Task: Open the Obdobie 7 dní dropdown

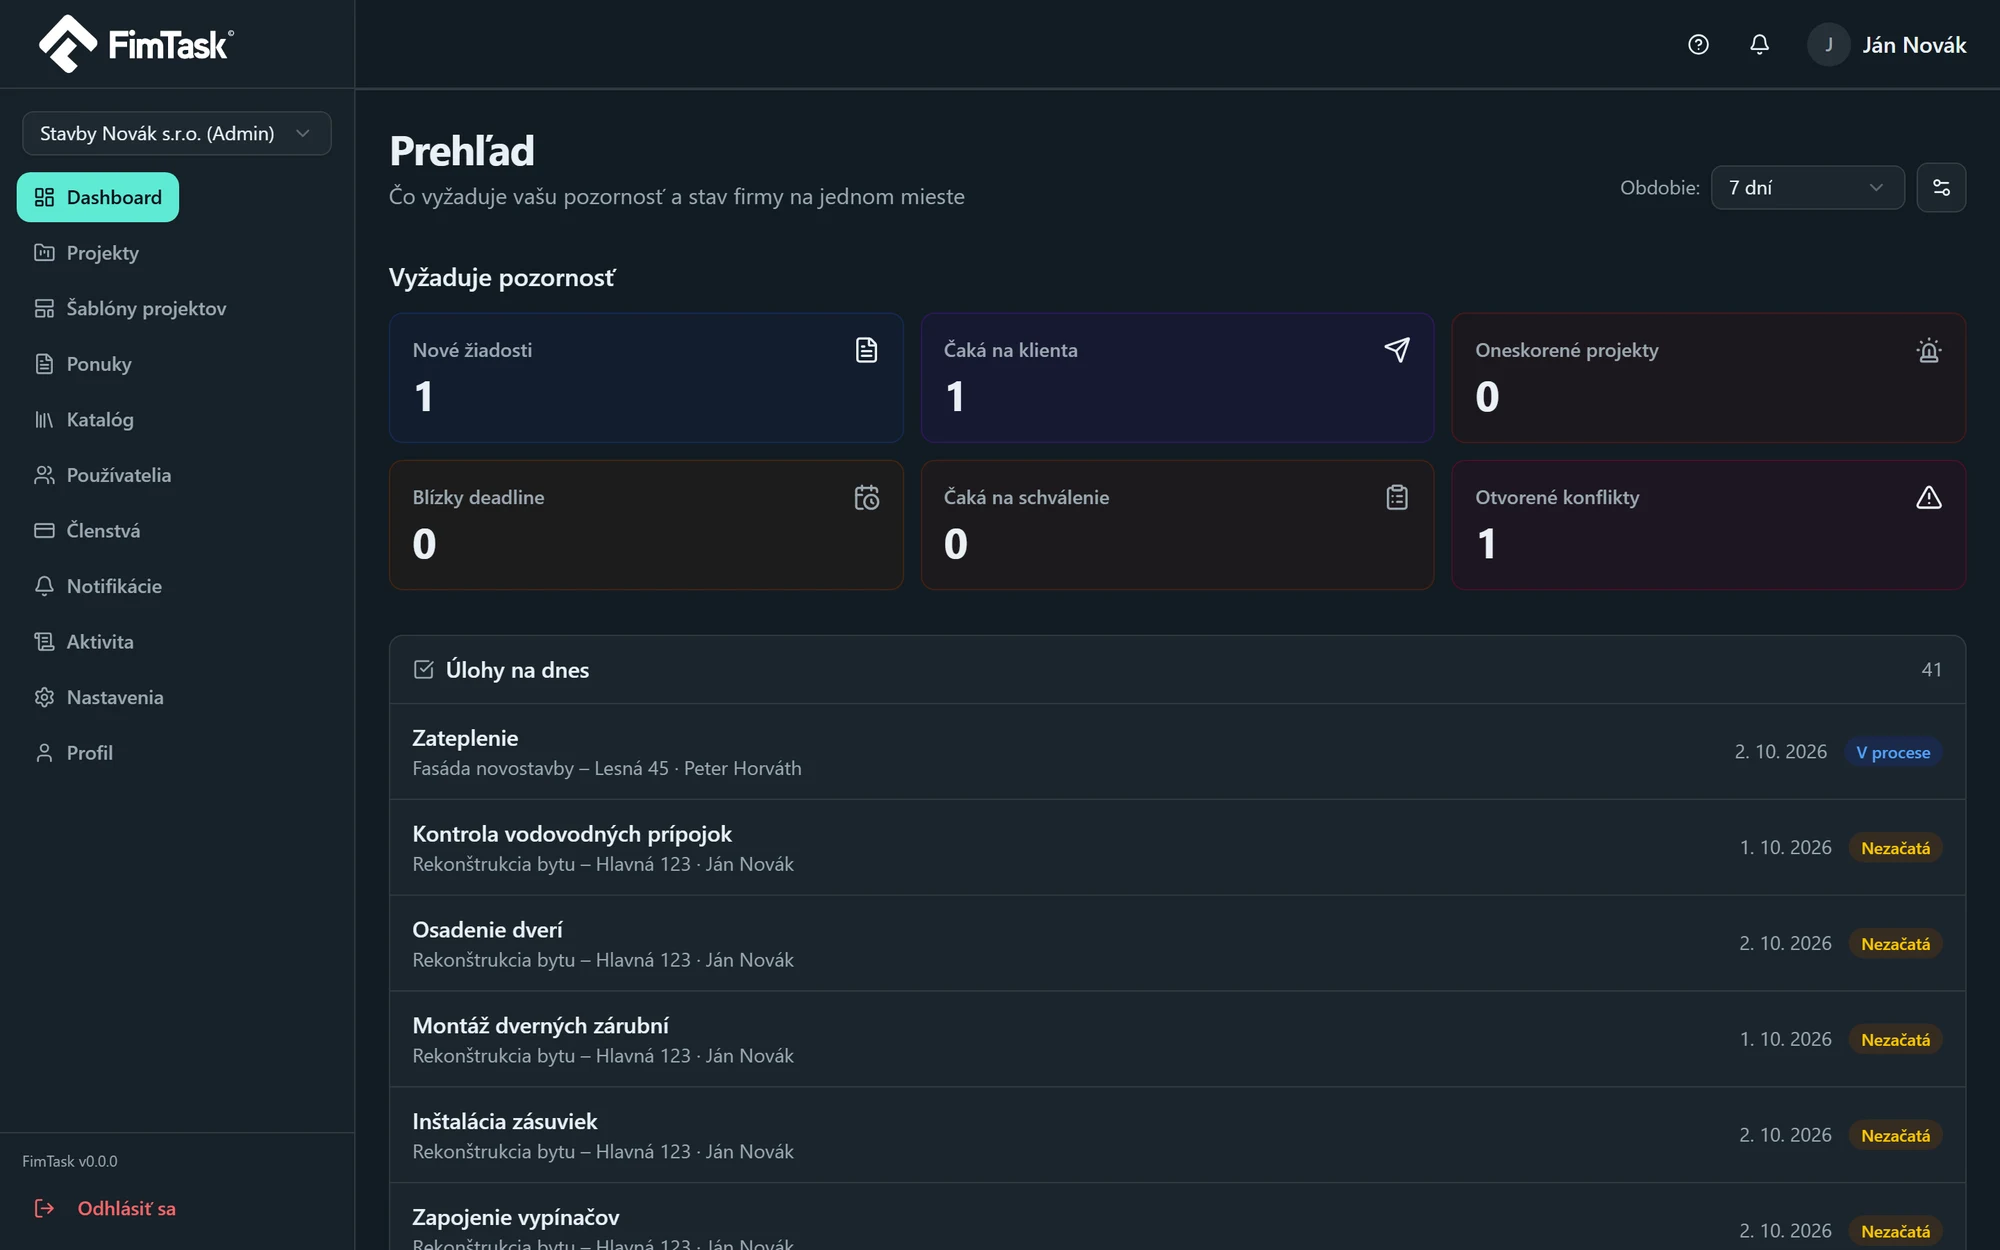Action: click(x=1807, y=188)
